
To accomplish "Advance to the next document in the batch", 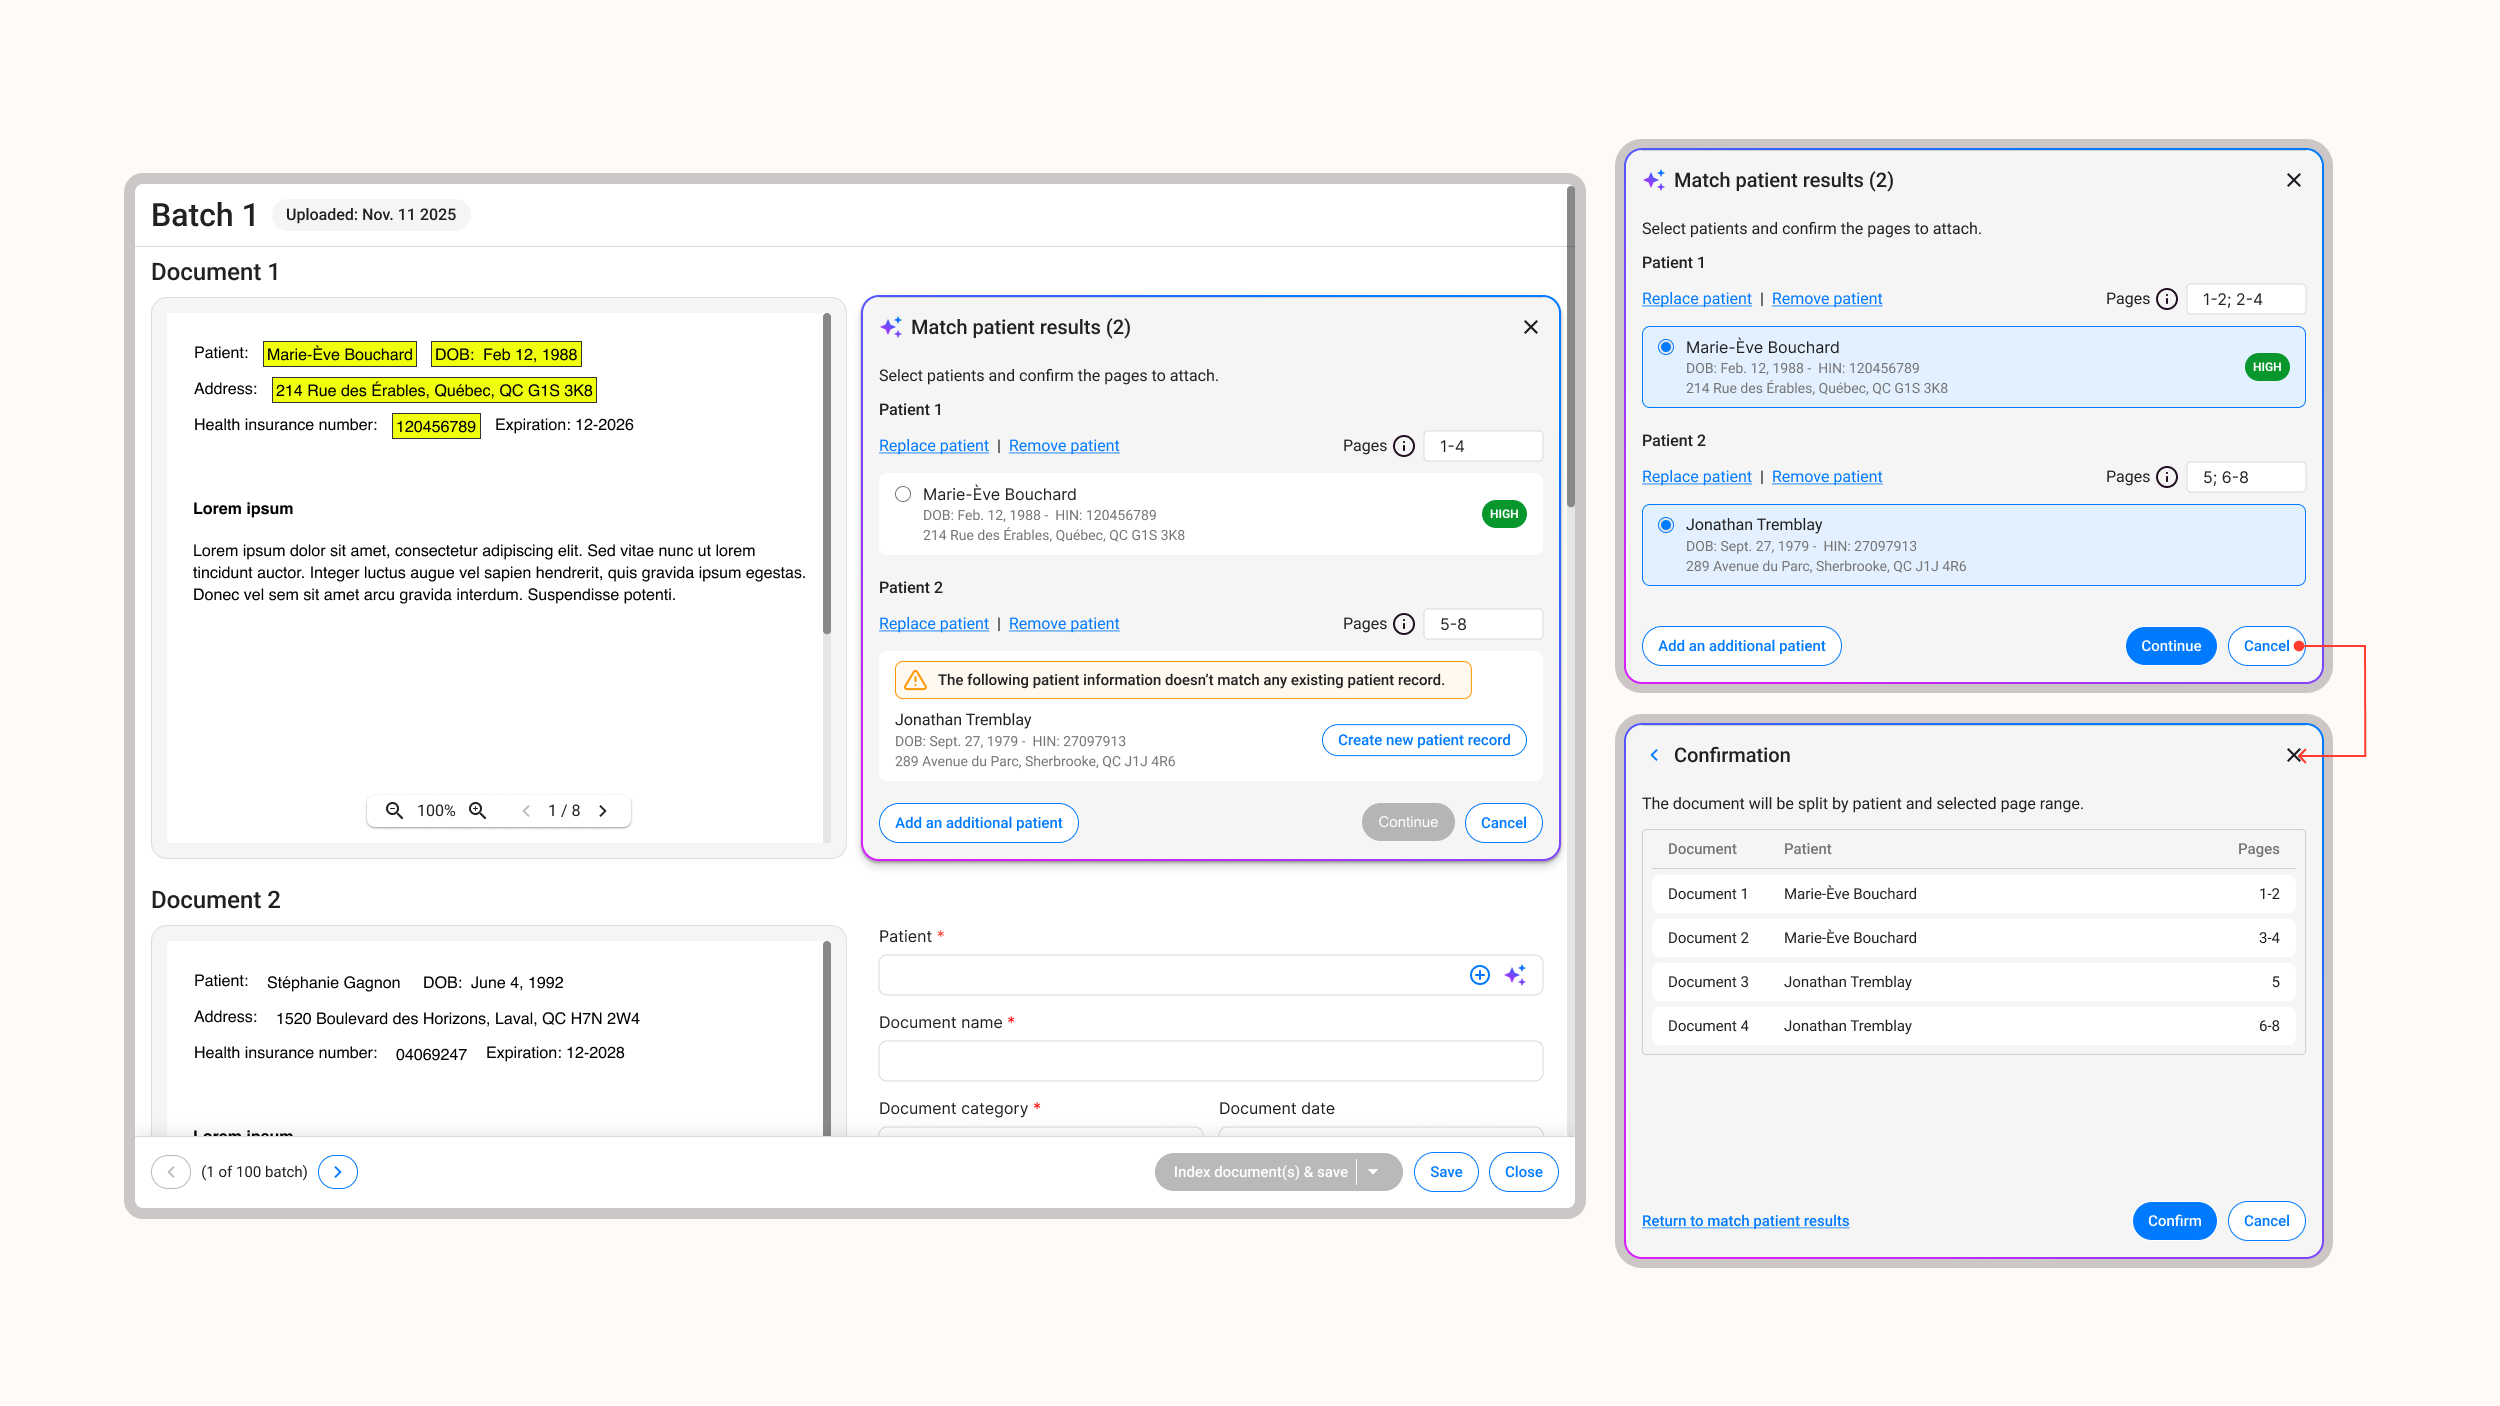I will tap(337, 1171).
